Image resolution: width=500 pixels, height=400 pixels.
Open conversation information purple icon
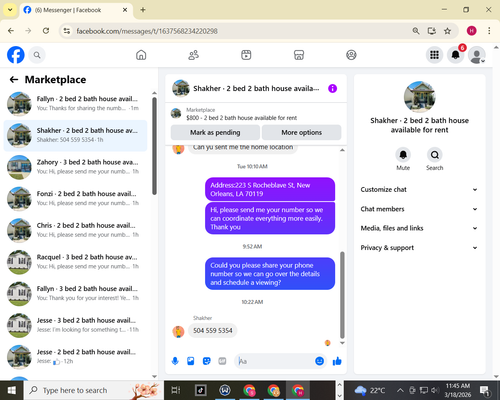click(332, 88)
